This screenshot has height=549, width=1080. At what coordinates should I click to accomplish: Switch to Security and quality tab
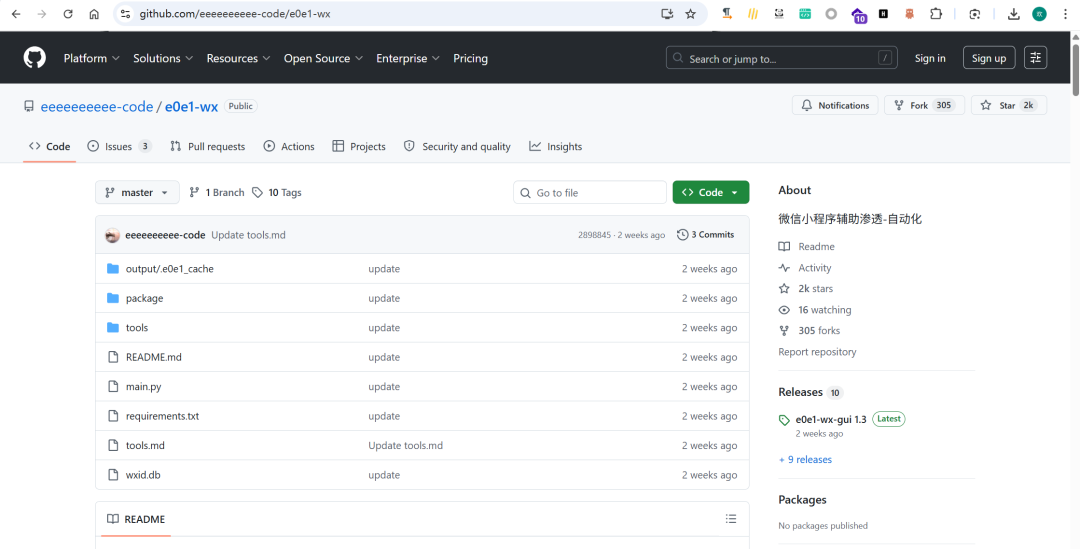click(457, 146)
